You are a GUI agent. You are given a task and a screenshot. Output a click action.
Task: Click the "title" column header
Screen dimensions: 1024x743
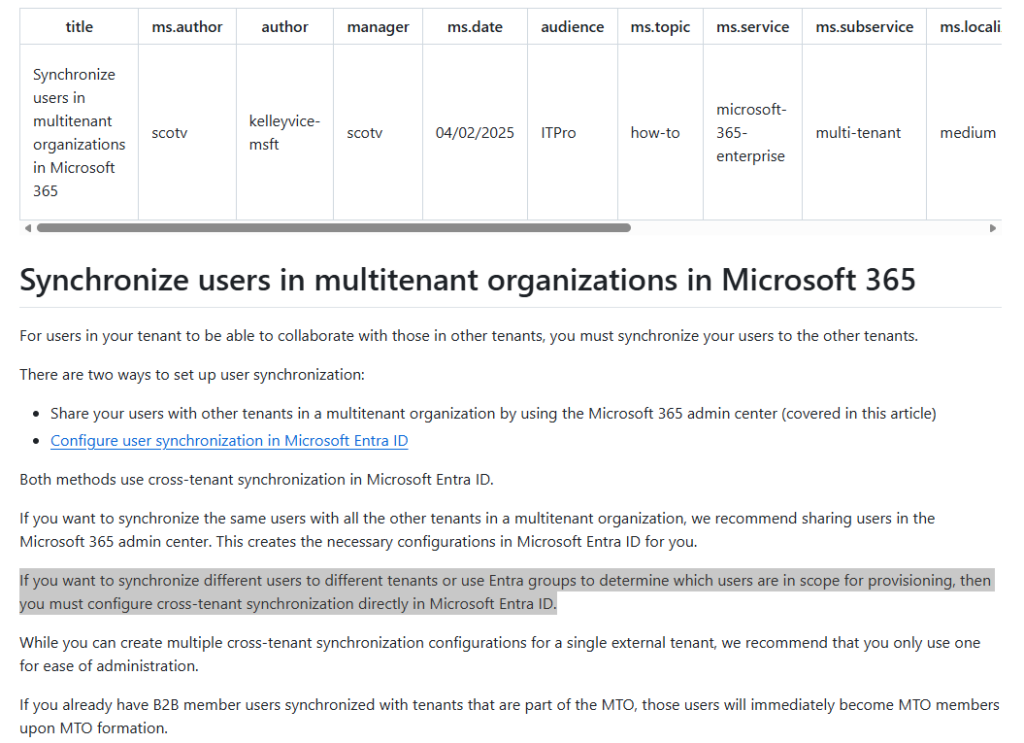tap(79, 27)
